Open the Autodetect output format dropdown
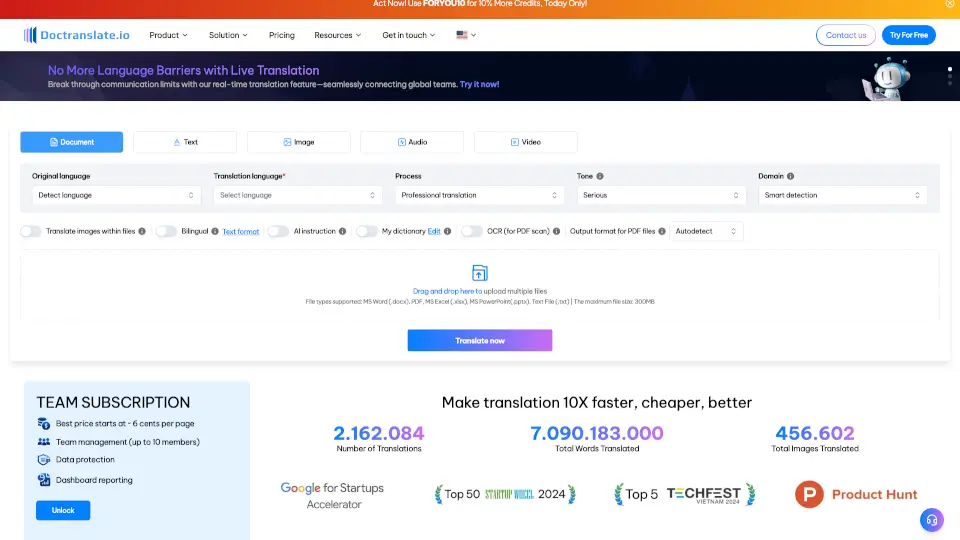960x540 pixels. pyautogui.click(x=706, y=231)
